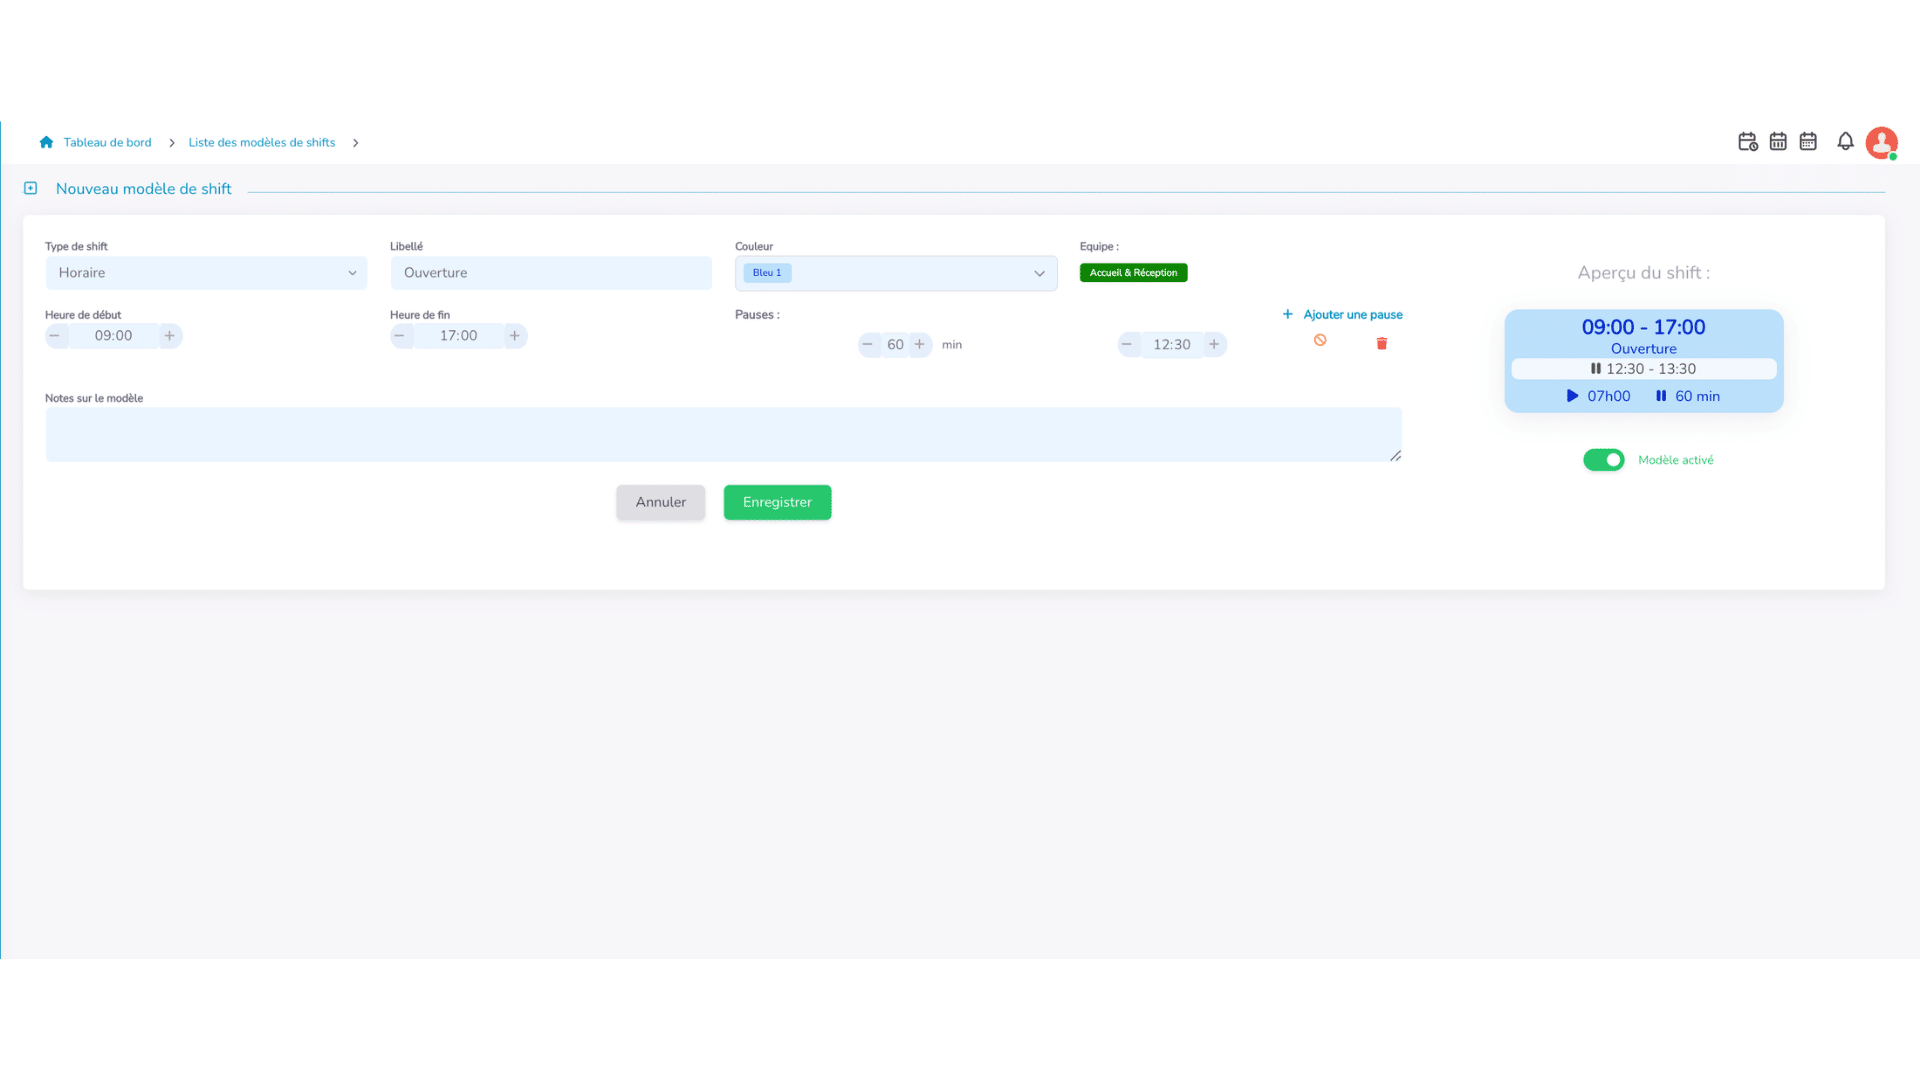Increase pause duration minutes
Image resolution: width=1920 pixels, height=1080 pixels.
coord(920,345)
